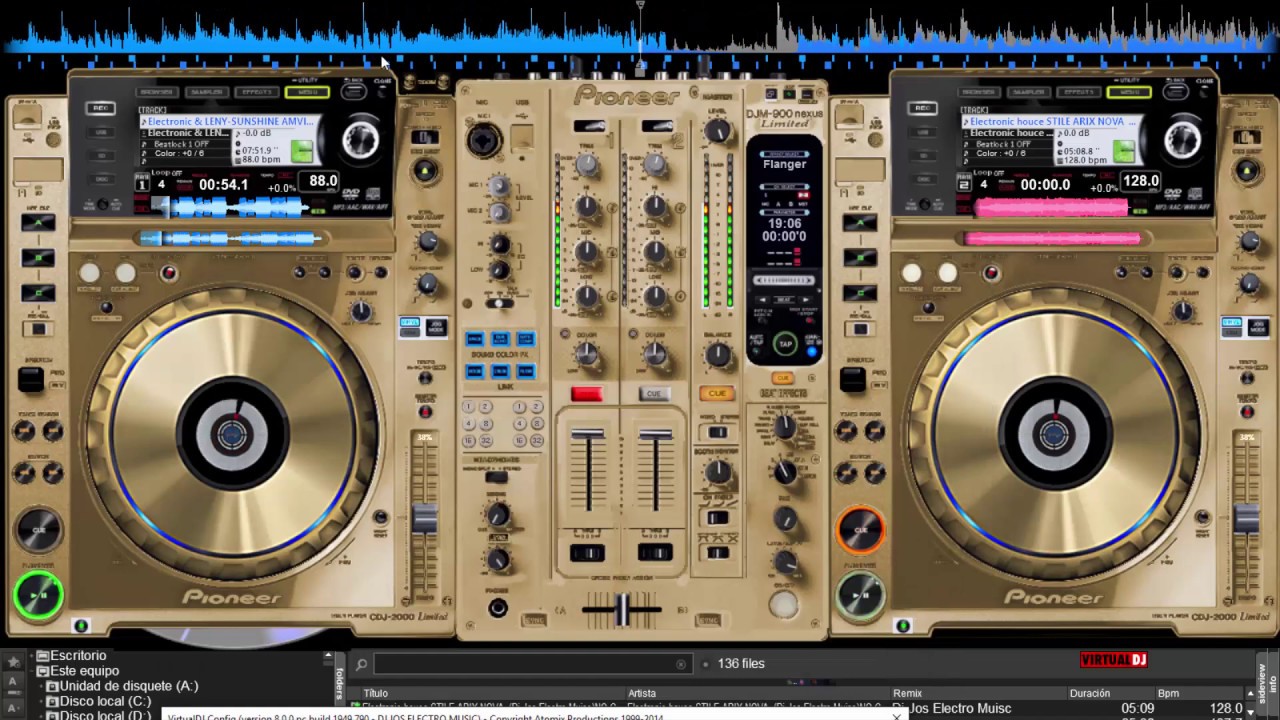Click in the file search input field
The height and width of the screenshot is (720, 1280).
(533, 663)
